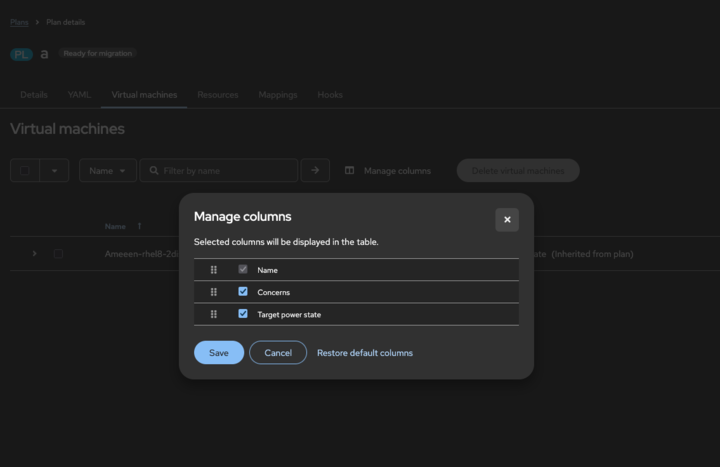Viewport: 720px width, 467px height.
Task: Select the Virtual machines tab
Action: (144, 95)
